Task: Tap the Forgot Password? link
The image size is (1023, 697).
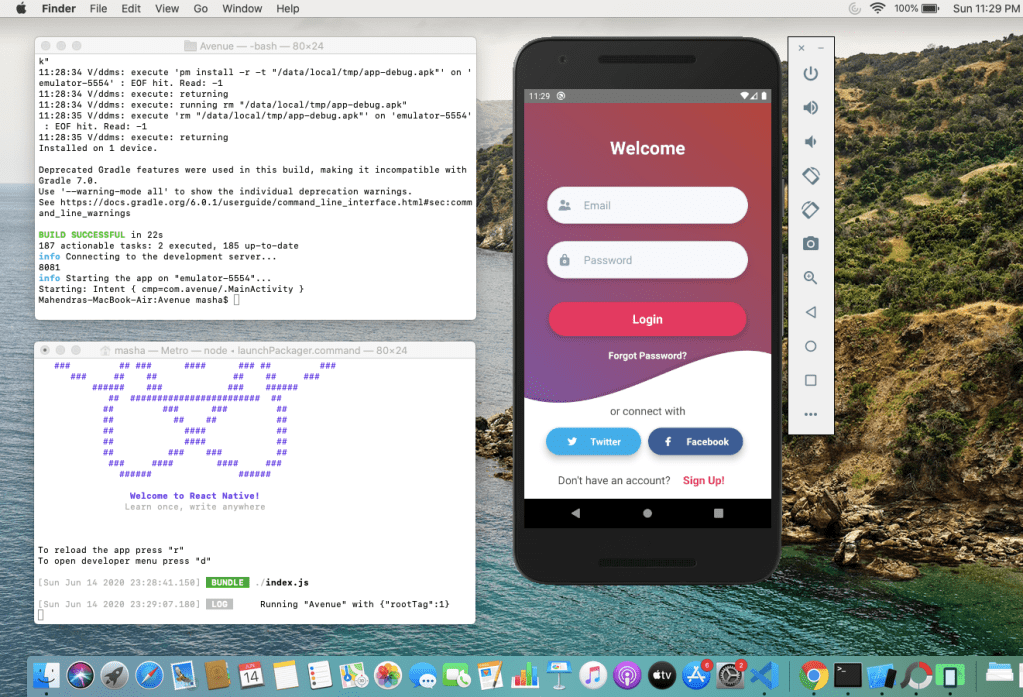Action: point(647,356)
